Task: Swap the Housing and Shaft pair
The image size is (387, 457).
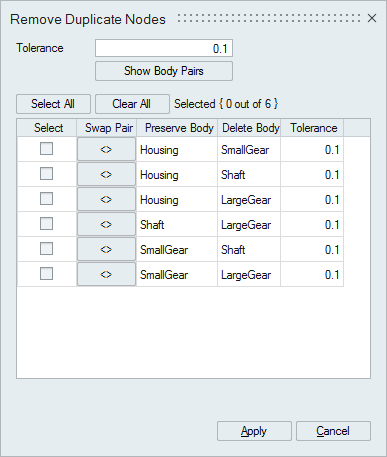Action: click(x=106, y=174)
